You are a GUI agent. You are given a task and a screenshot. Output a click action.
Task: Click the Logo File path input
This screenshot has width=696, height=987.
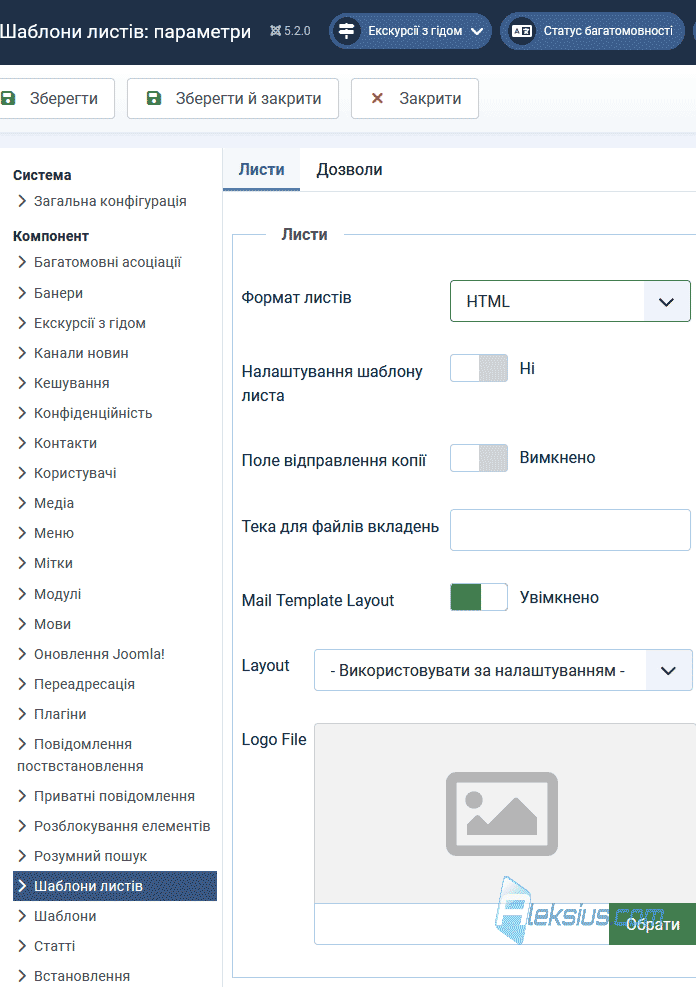462,924
